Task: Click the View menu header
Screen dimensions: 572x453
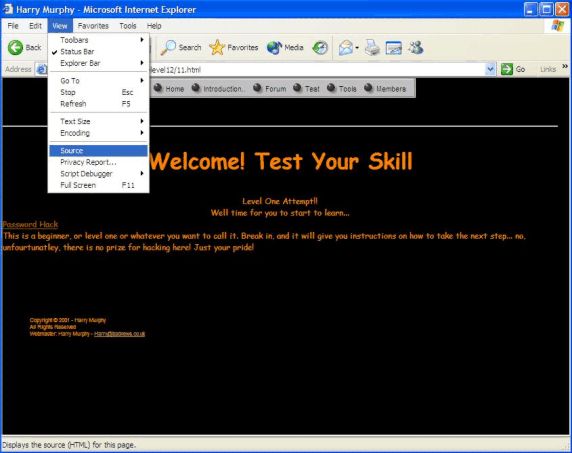Action: click(60, 26)
